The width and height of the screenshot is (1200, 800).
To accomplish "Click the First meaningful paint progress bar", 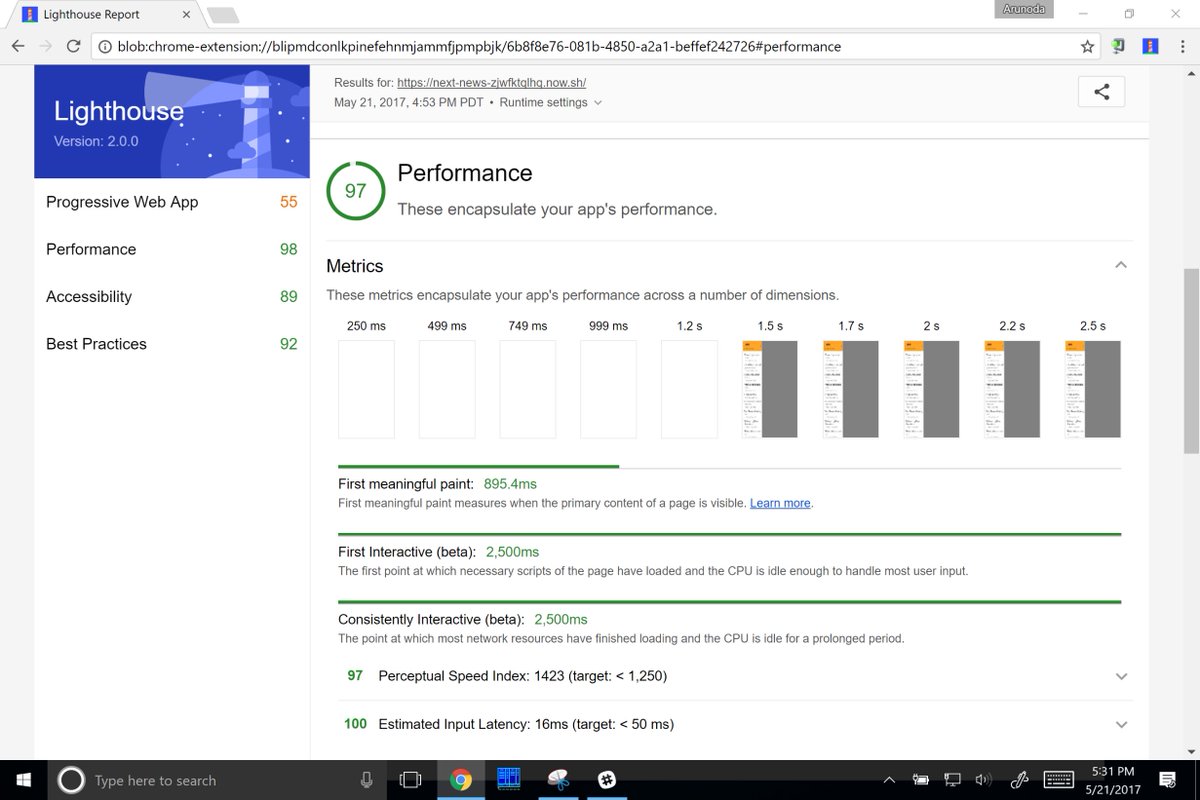I will pyautogui.click(x=729, y=466).
